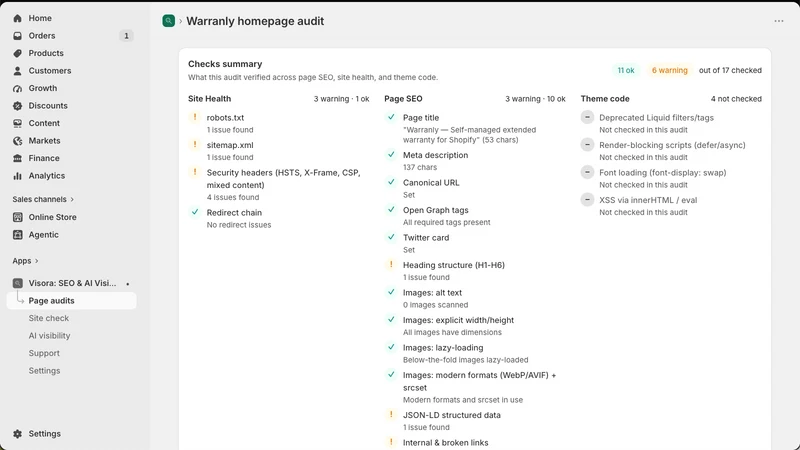The height and width of the screenshot is (450, 800).
Task: Click the sitemap.xml warning icon
Action: [x=195, y=145]
